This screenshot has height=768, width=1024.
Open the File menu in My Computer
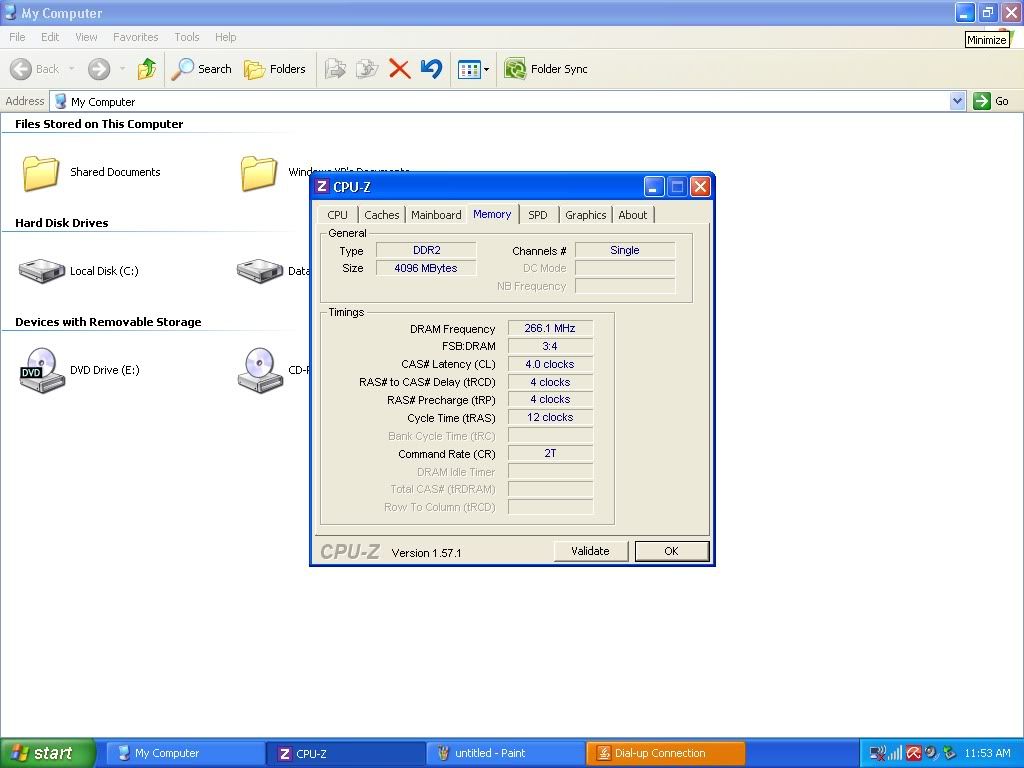pos(17,37)
